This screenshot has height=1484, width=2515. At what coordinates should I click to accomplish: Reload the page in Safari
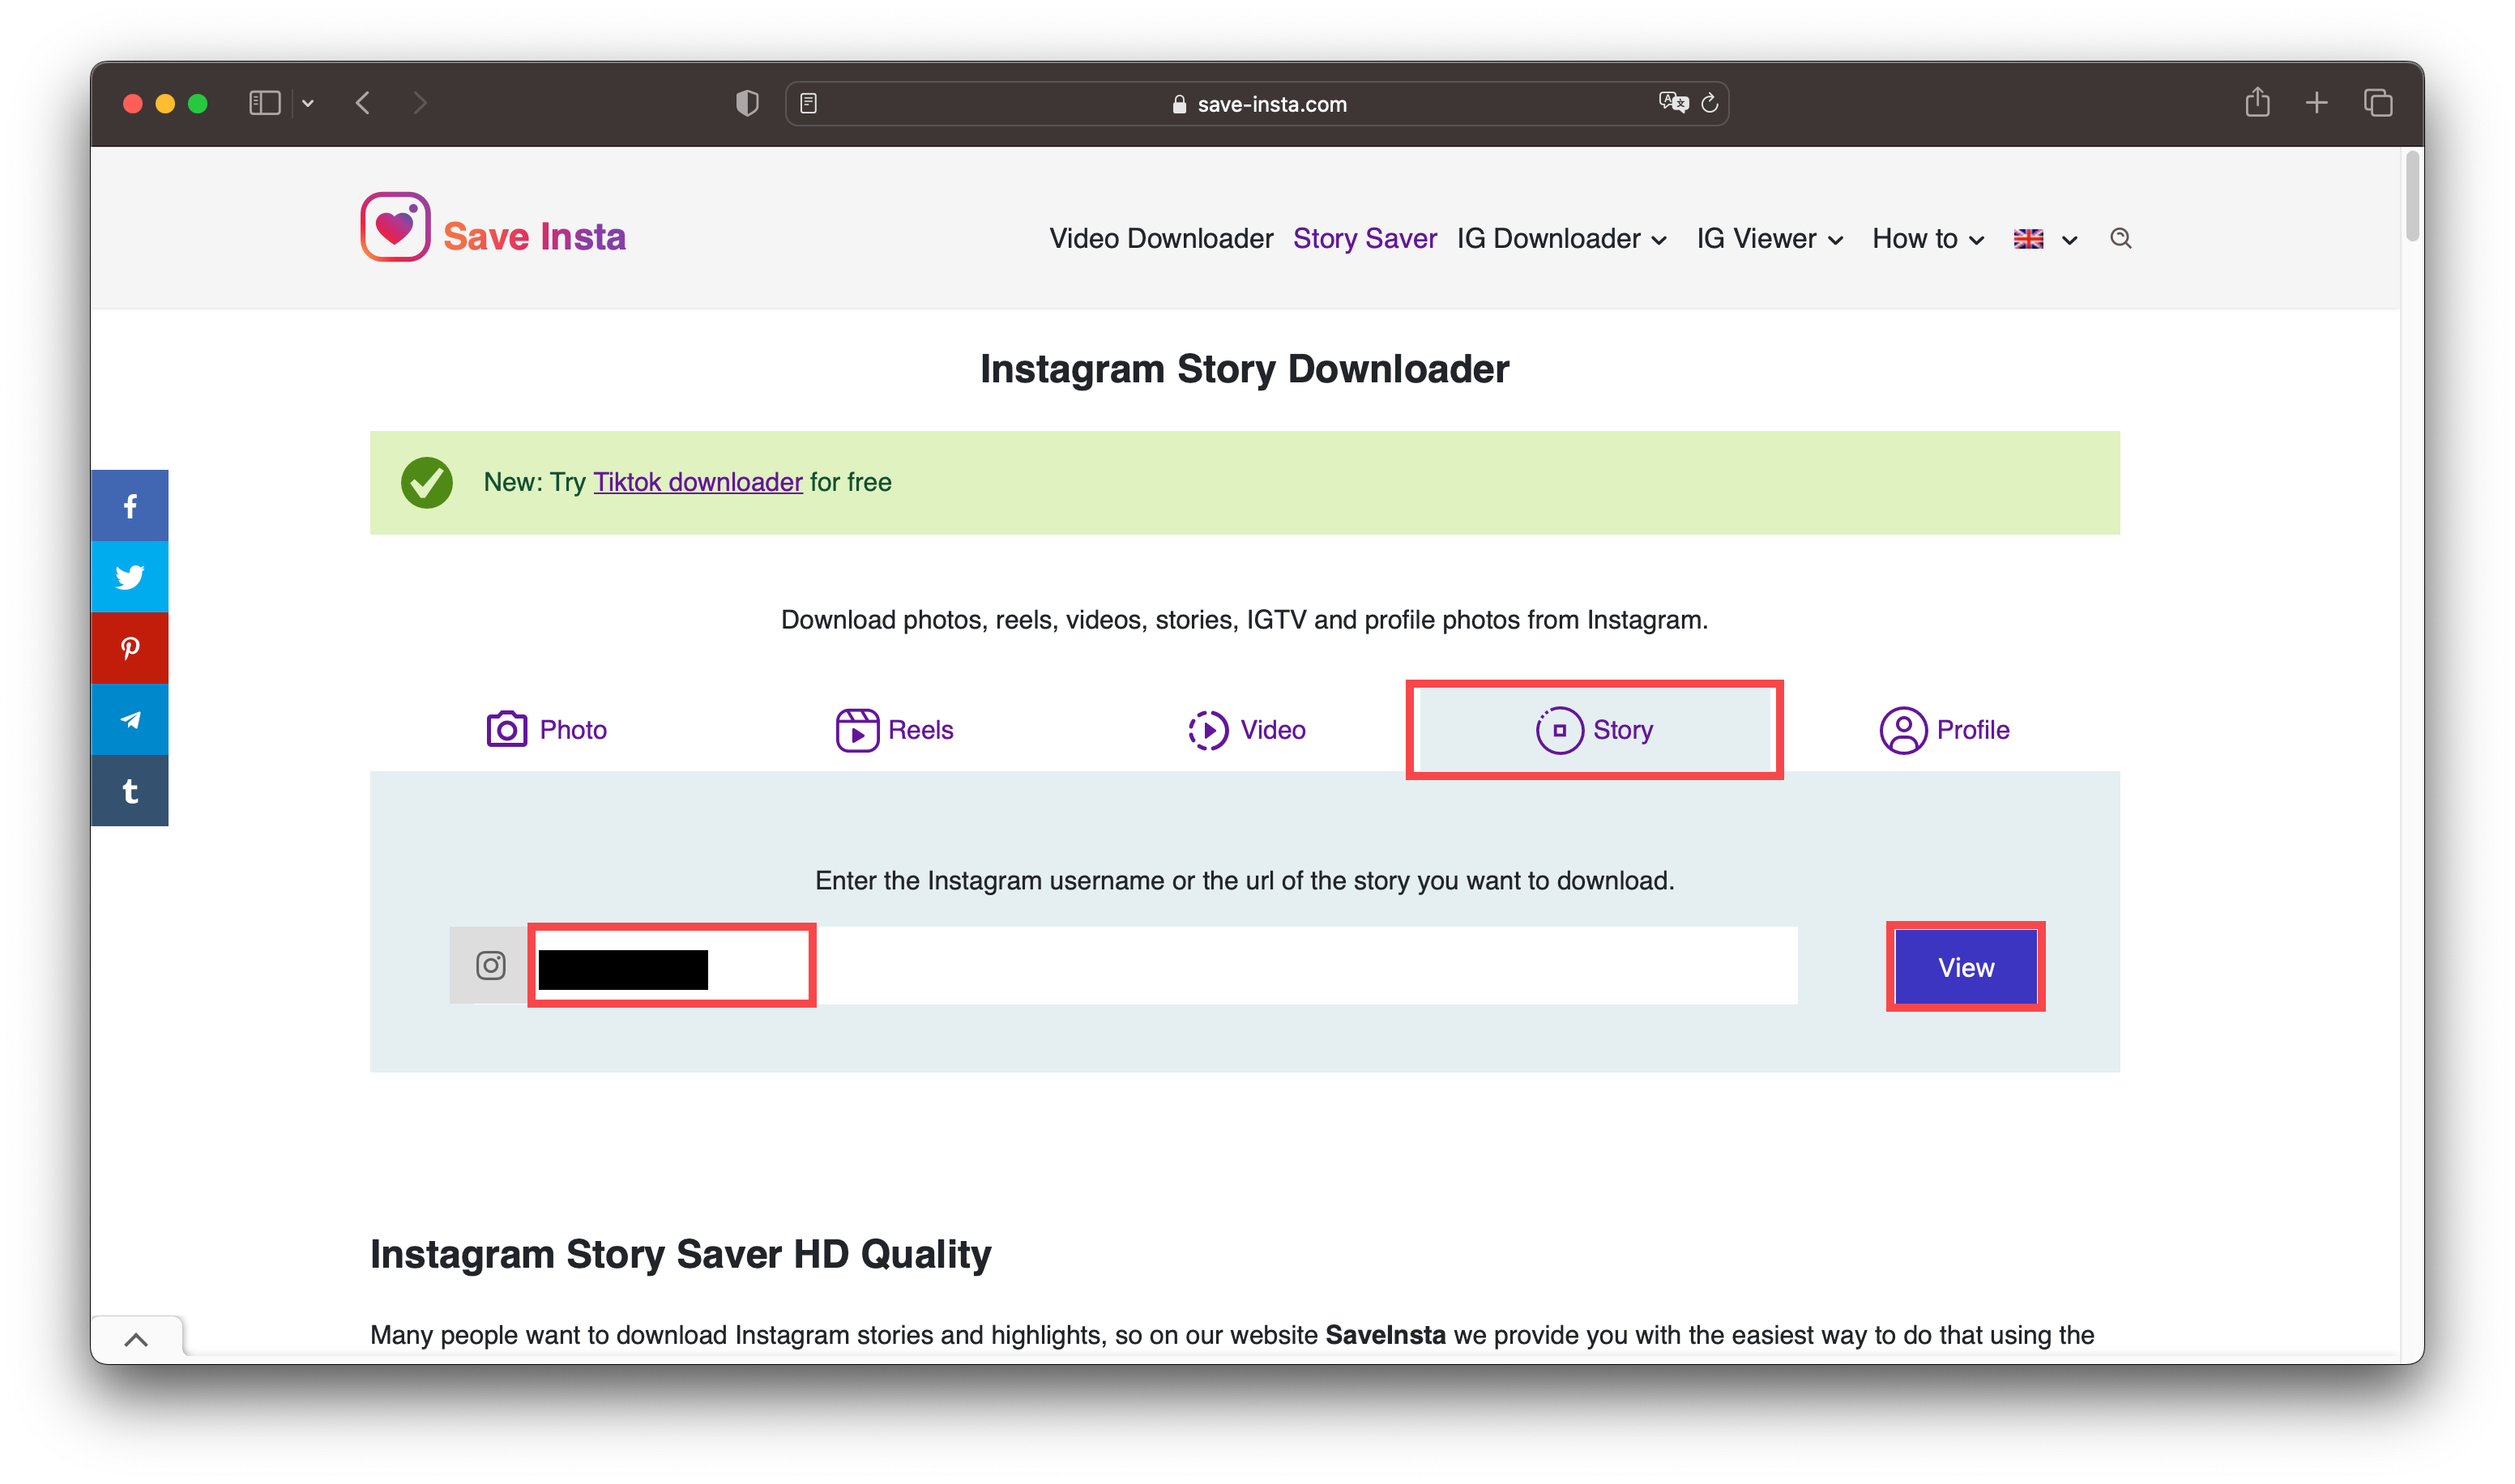[x=1710, y=103]
